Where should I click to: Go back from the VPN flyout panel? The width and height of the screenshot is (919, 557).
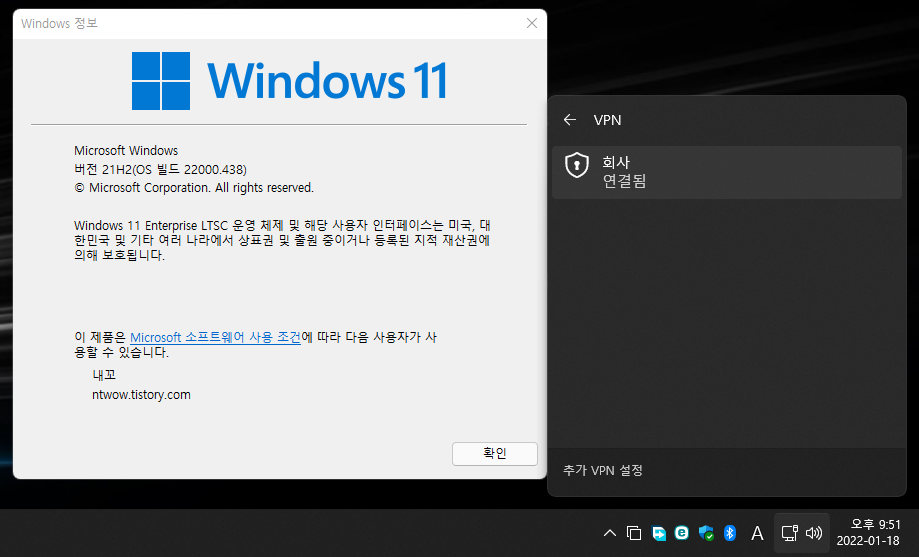click(570, 120)
